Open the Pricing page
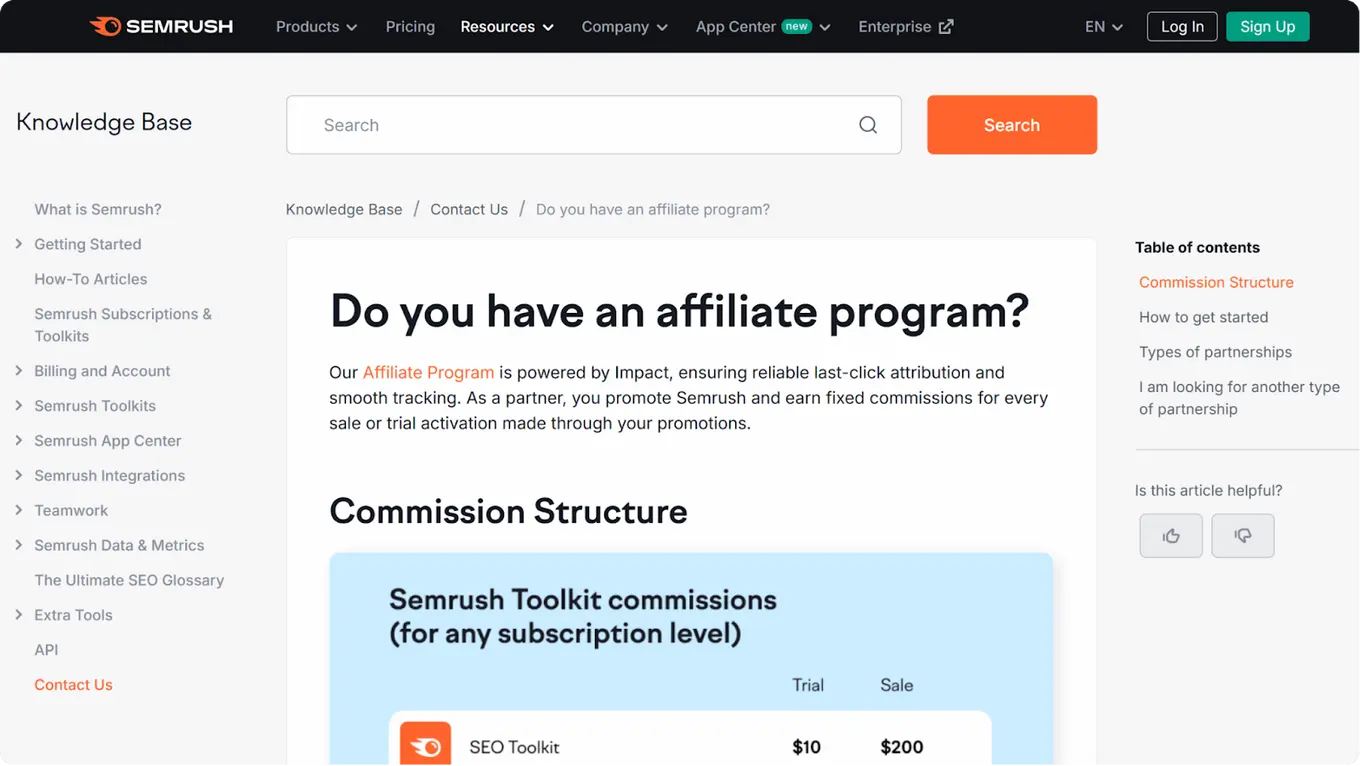The height and width of the screenshot is (766, 1360). (410, 27)
